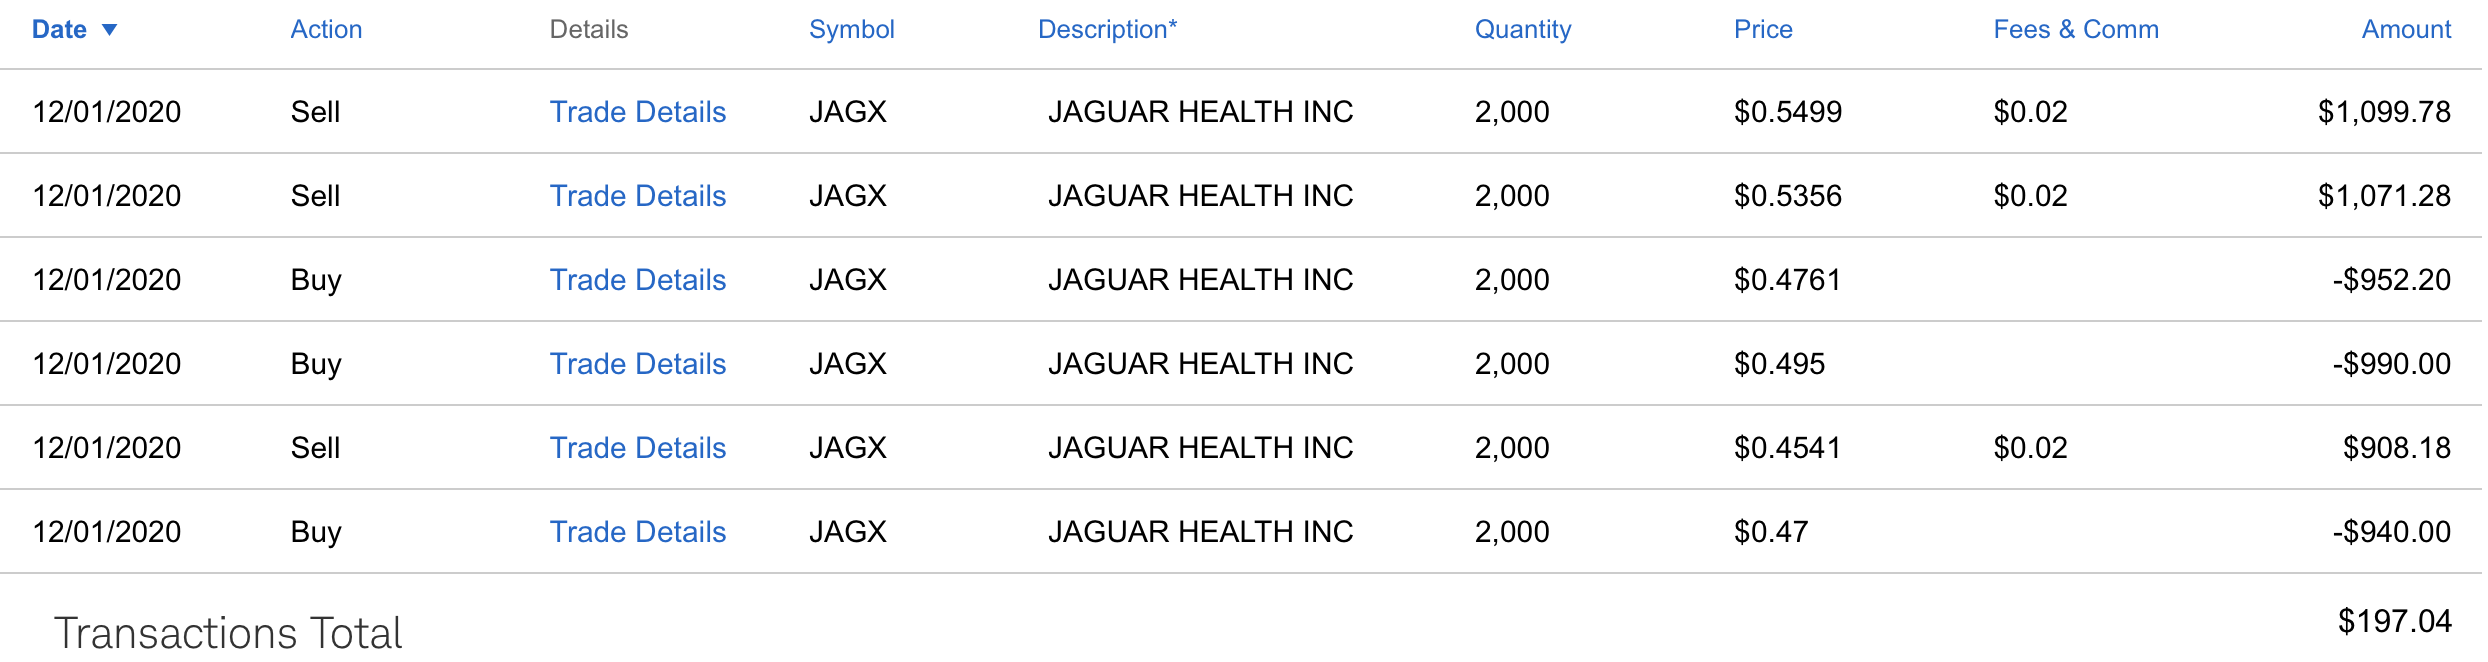This screenshot has height=662, width=2488.
Task: Open Trade Details for $0.47 buy
Action: coord(637,532)
